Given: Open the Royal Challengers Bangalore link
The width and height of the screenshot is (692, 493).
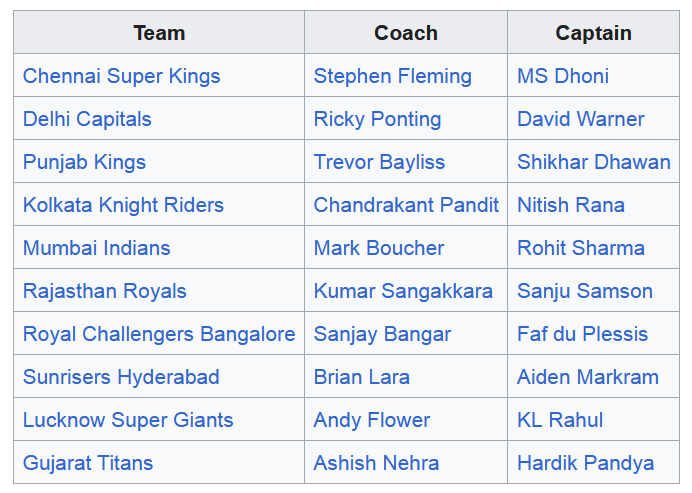Looking at the screenshot, I should pyautogui.click(x=159, y=334).
